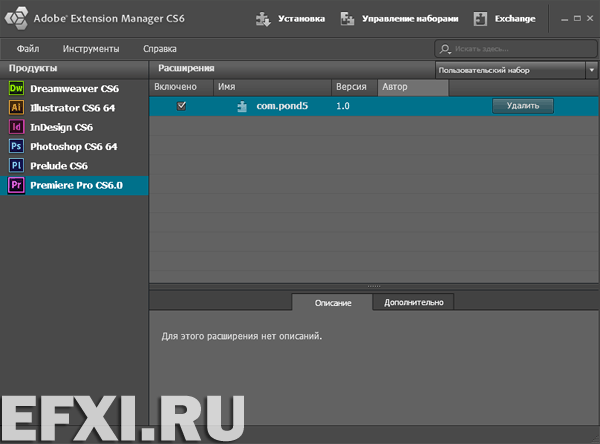The height and width of the screenshot is (444, 600).
Task: Open the Справка menu
Action: point(161,48)
